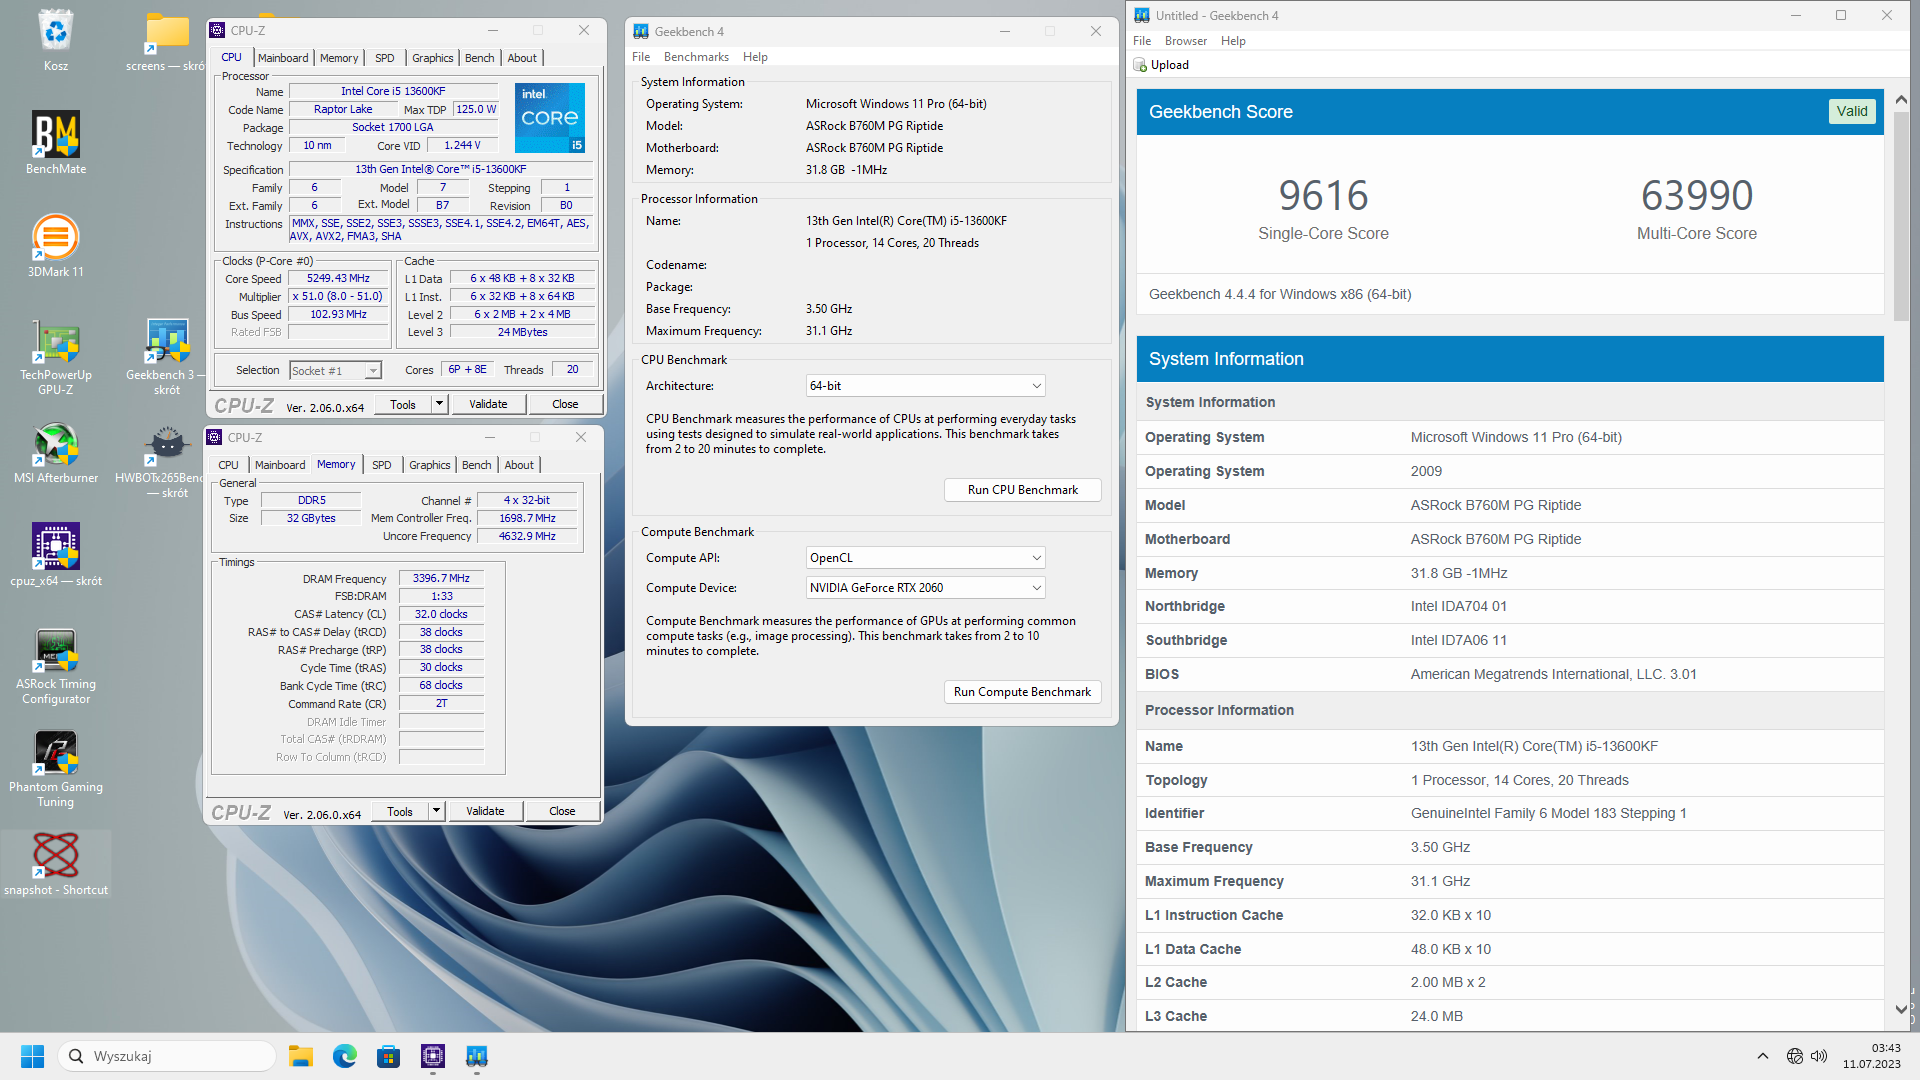Open TechPowerUp GPU-Z shortcut

tap(56, 357)
